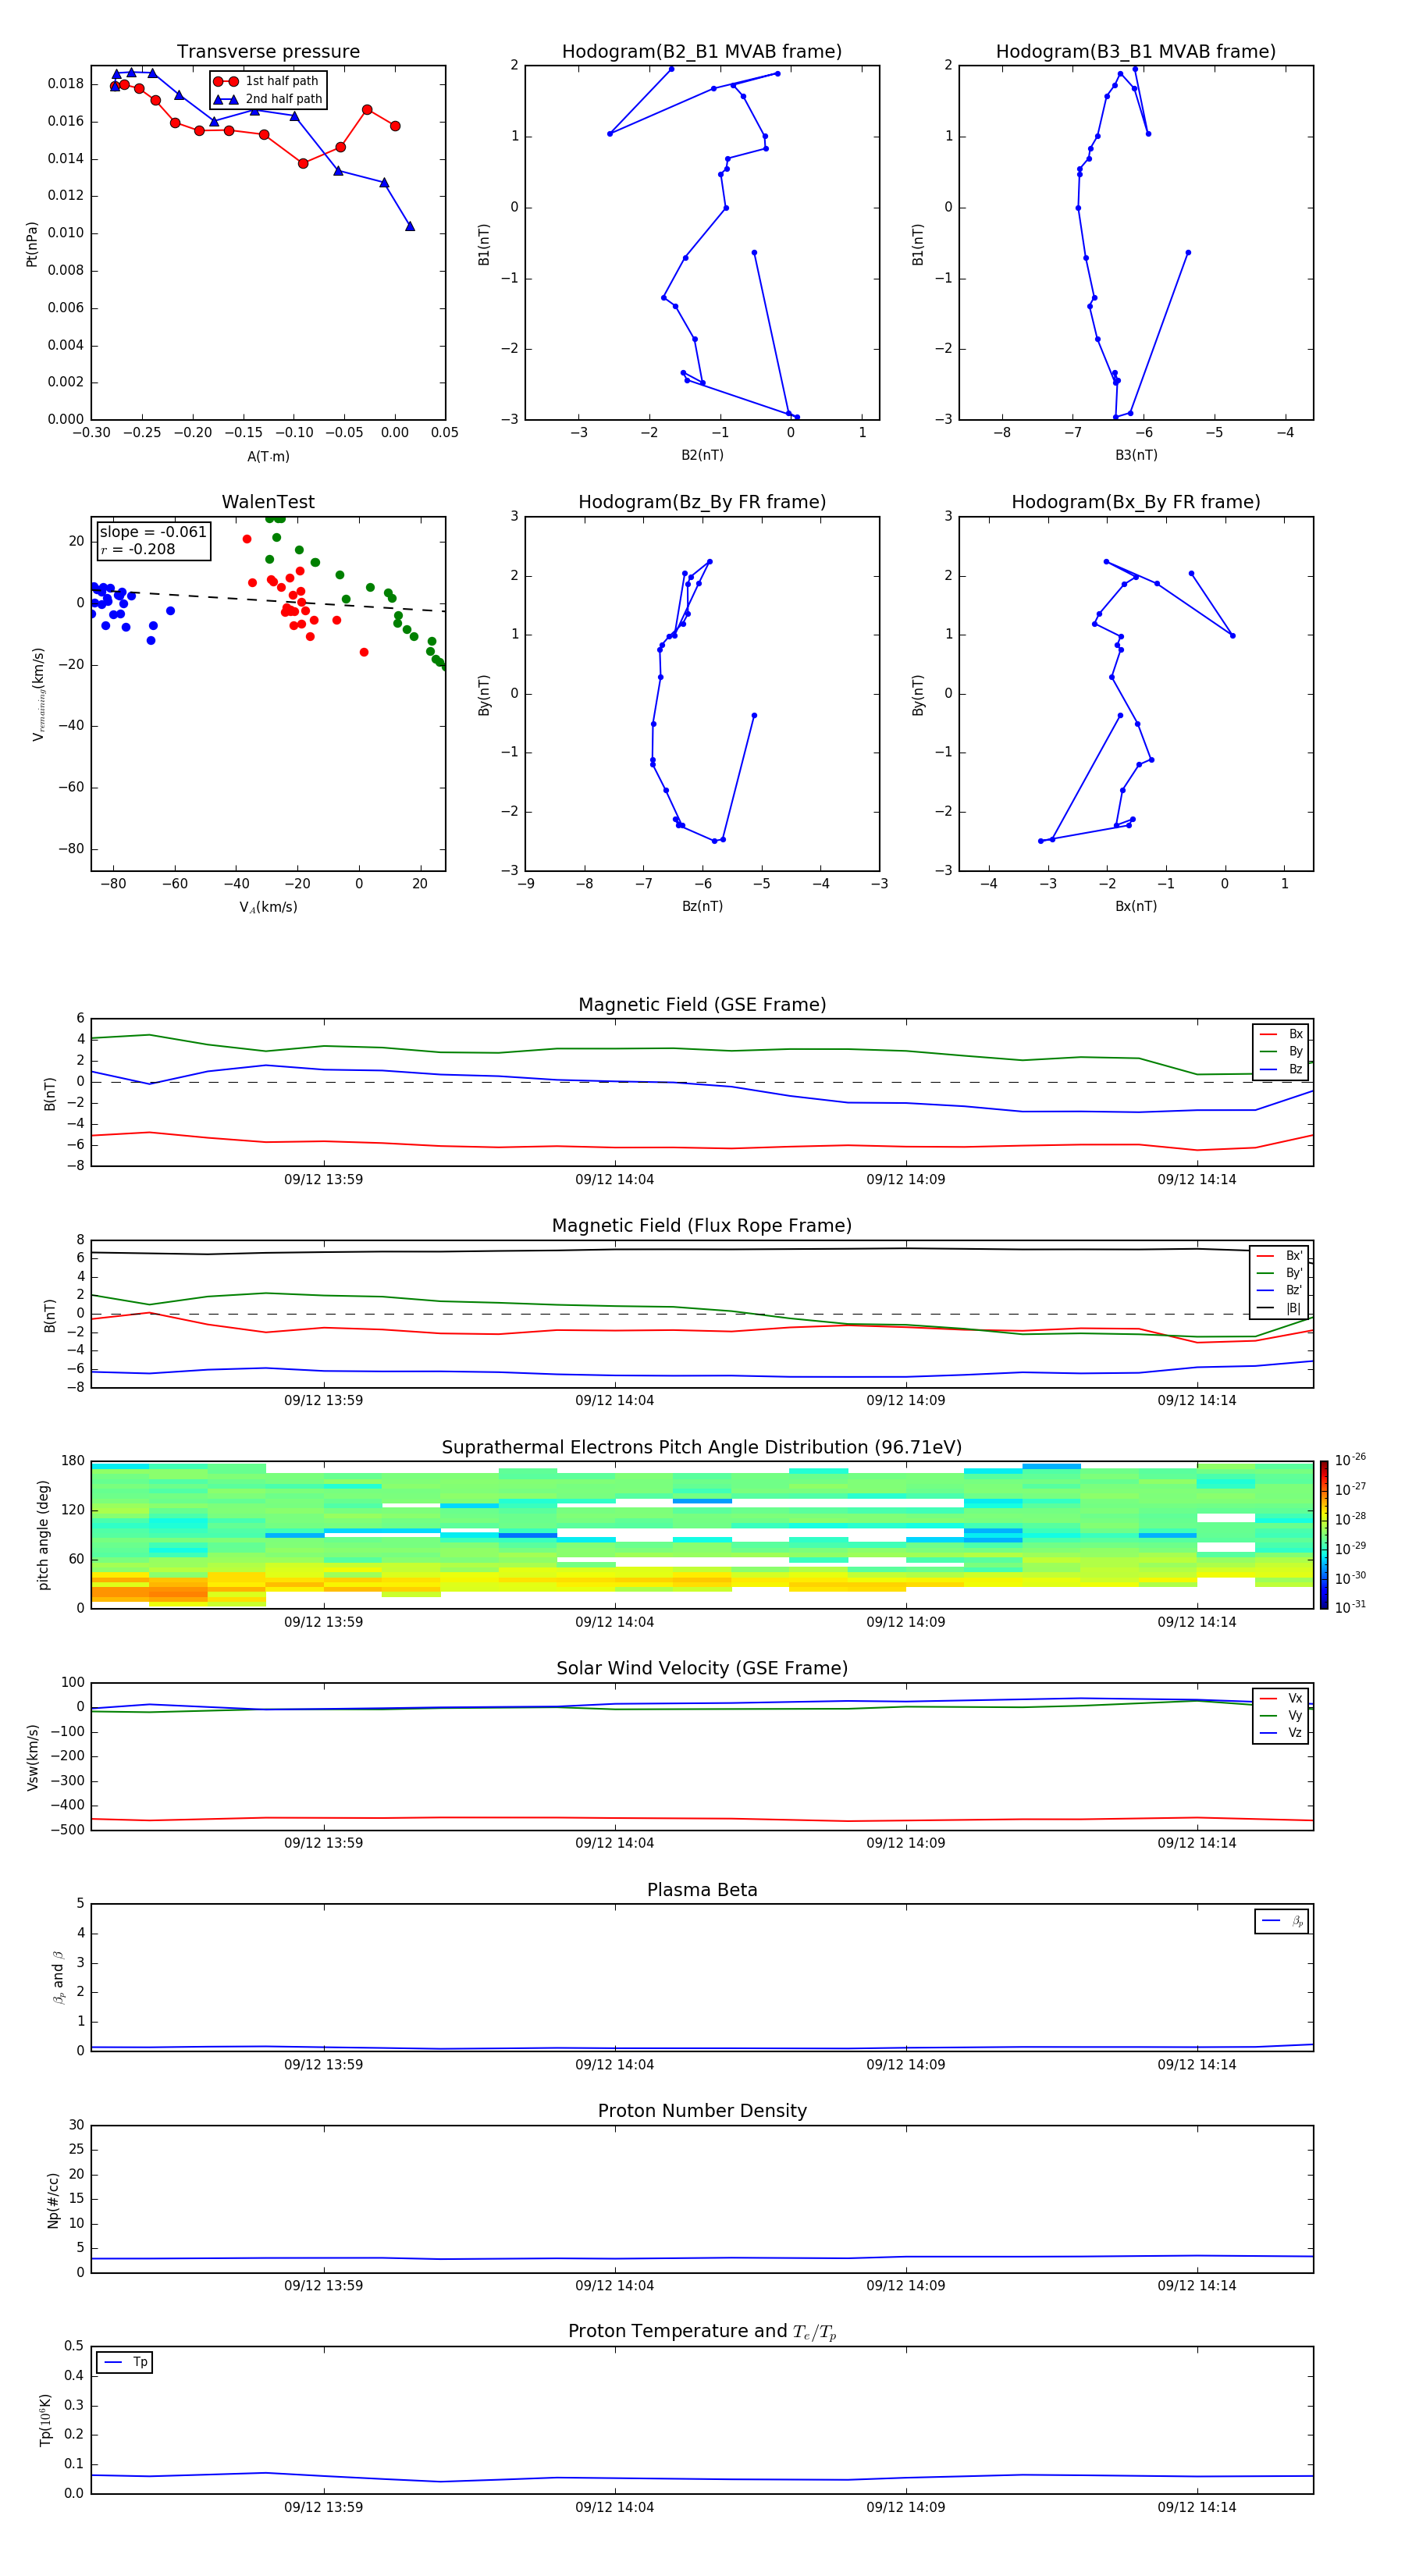This screenshot has width=1405, height=2576.
Task: Click the 'Hodogram(B2_B1 MVAB frame)' title
Action: (x=702, y=52)
